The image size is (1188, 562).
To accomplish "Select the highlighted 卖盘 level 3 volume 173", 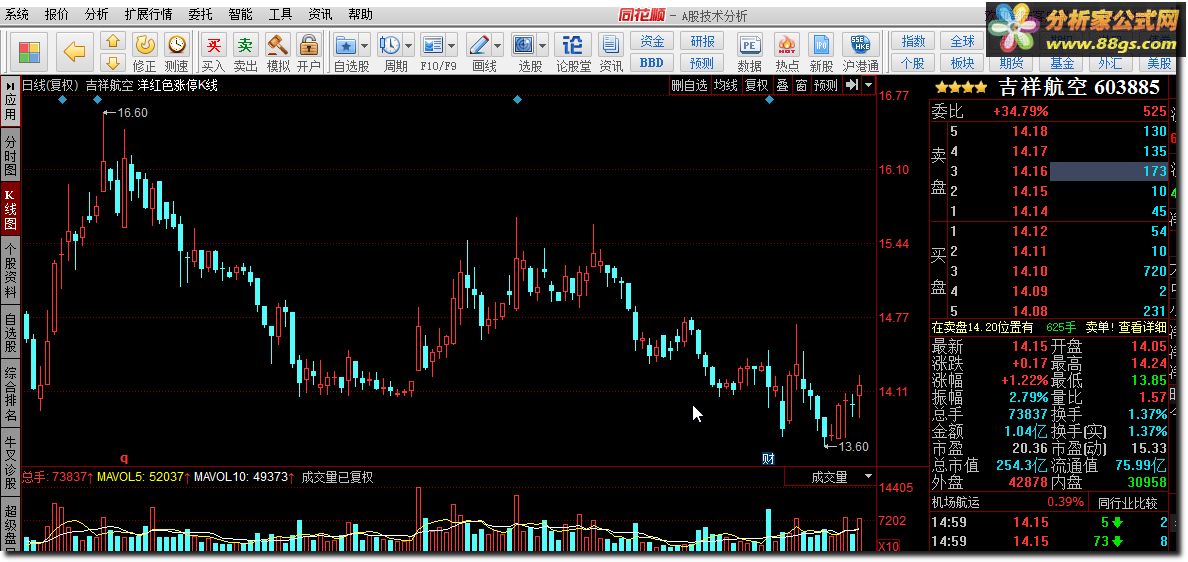I will pos(1109,171).
